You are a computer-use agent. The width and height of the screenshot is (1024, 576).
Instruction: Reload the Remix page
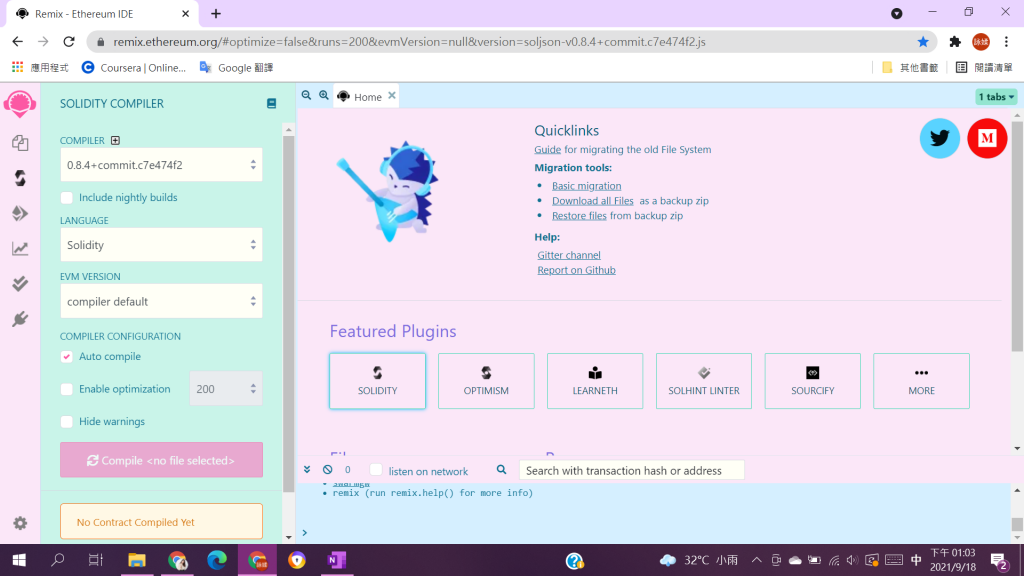69,42
